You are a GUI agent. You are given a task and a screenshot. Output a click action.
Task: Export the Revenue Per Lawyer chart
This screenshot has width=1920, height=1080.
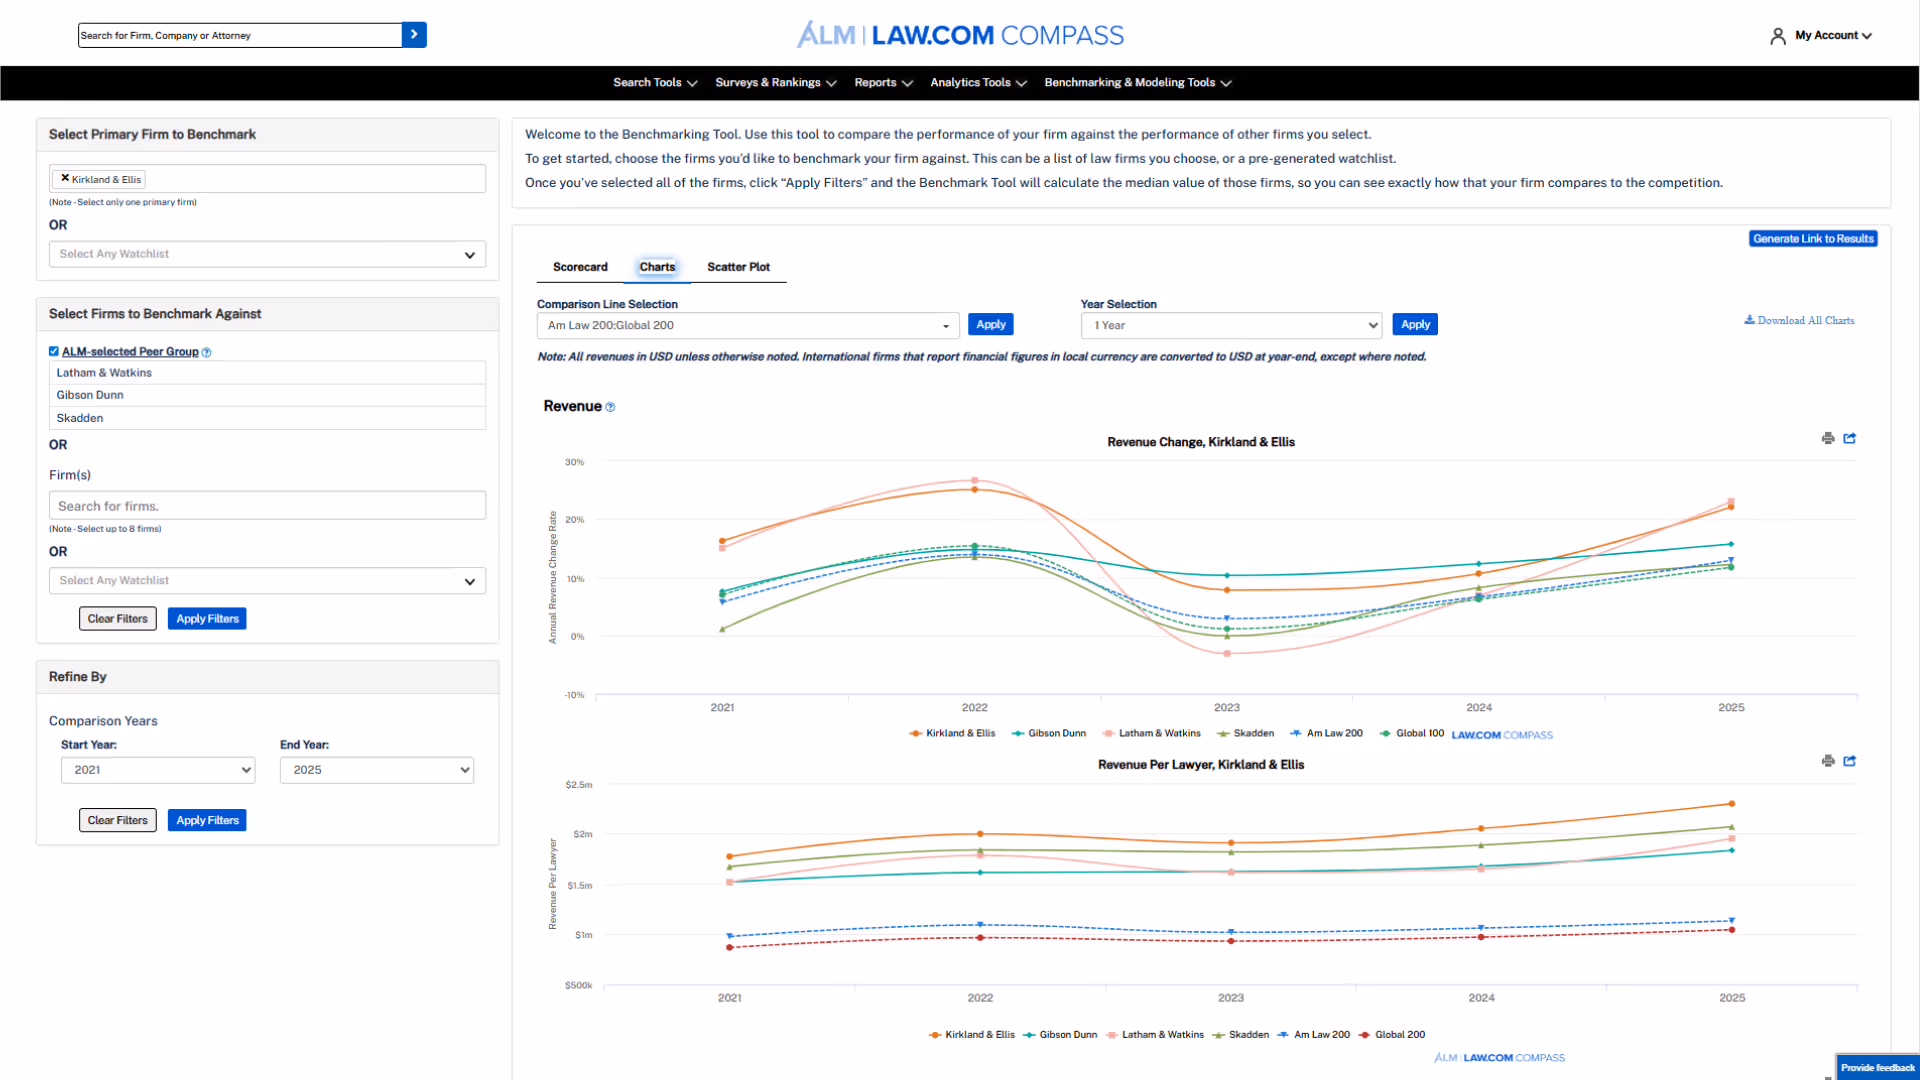pos(1850,761)
